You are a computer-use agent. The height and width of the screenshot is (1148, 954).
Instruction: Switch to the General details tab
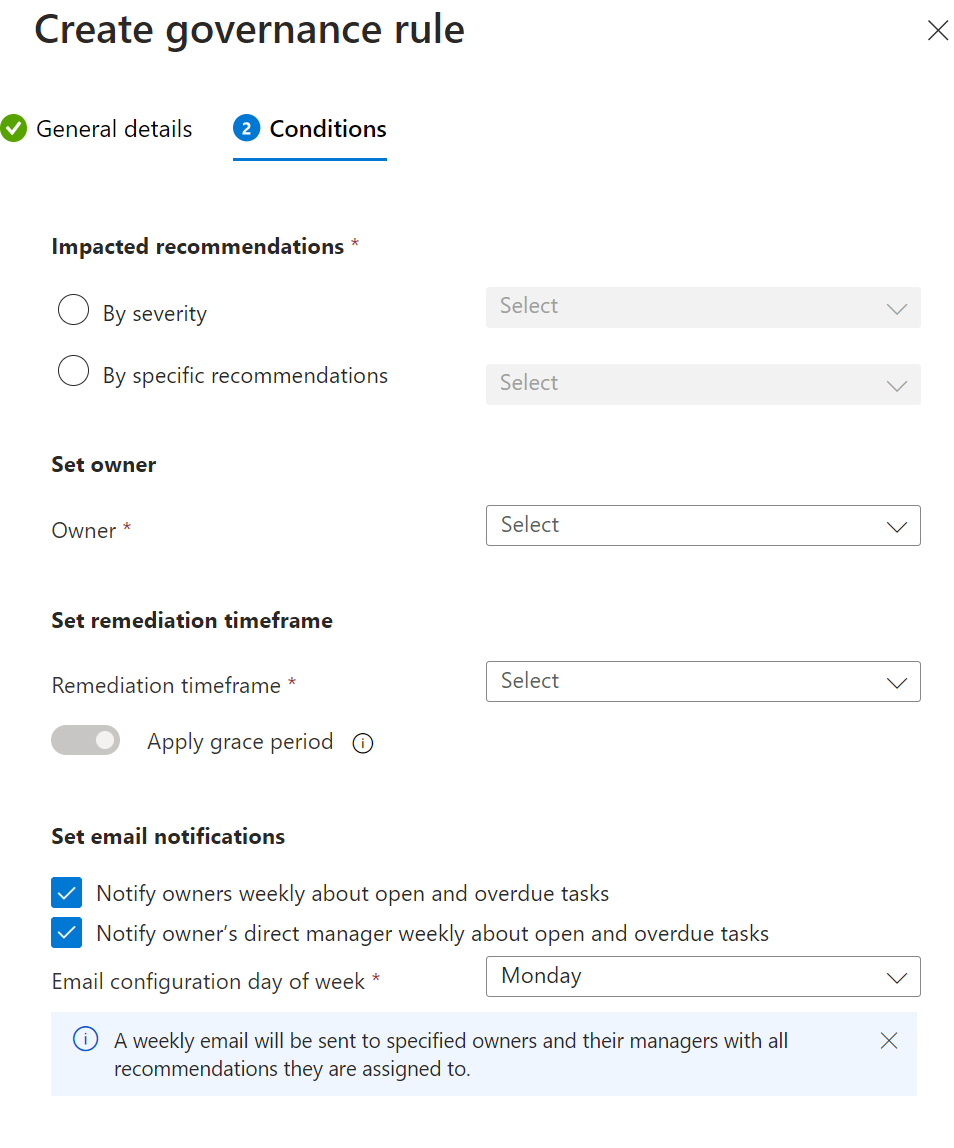pos(114,129)
